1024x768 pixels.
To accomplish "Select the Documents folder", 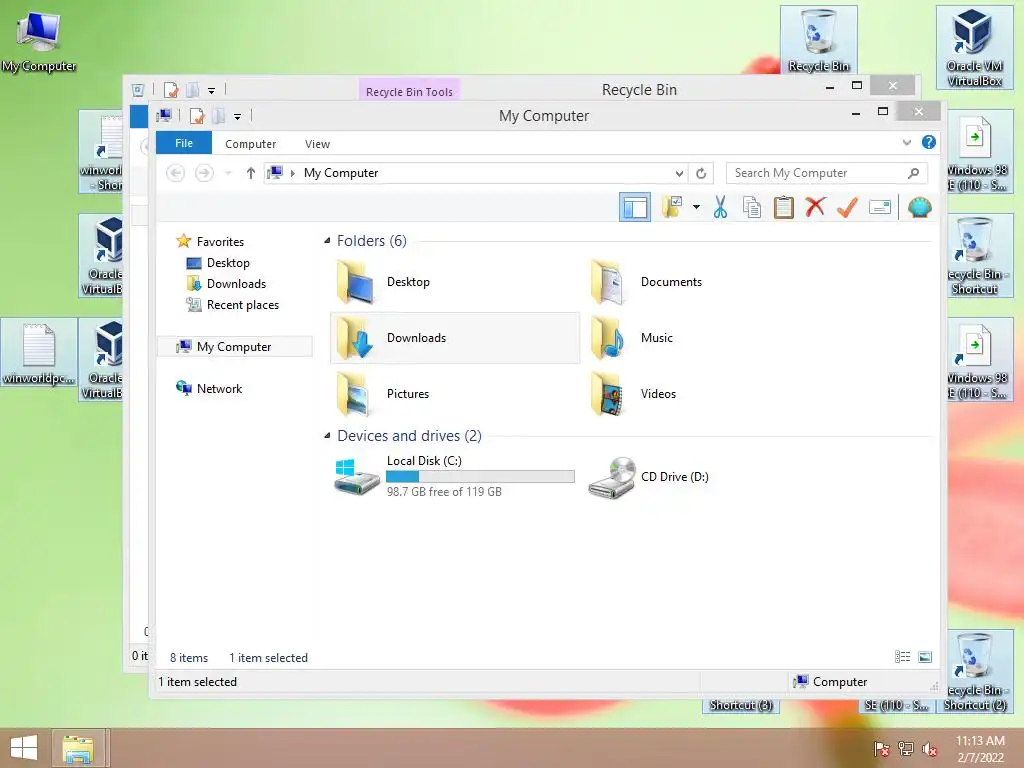I will (x=708, y=282).
